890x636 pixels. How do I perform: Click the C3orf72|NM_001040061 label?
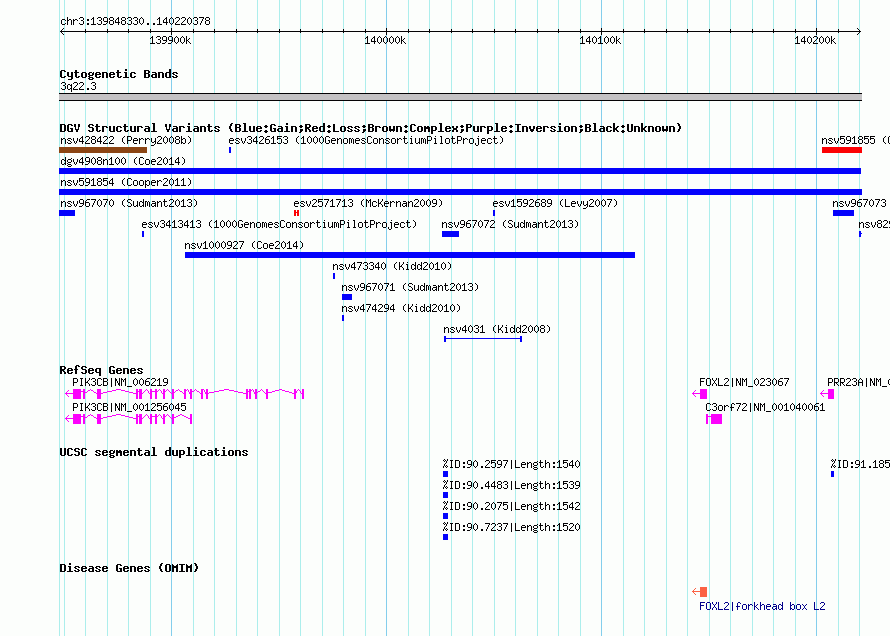pos(765,407)
